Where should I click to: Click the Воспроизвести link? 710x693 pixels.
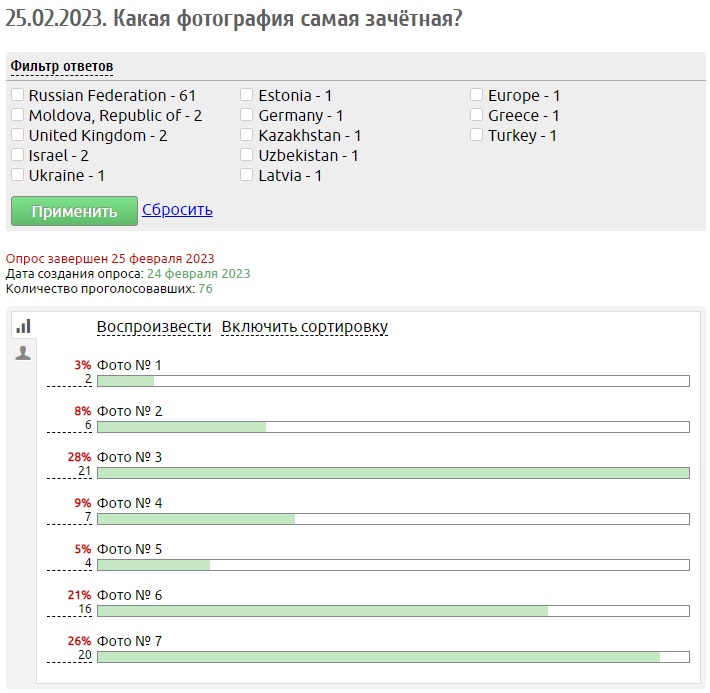point(154,327)
